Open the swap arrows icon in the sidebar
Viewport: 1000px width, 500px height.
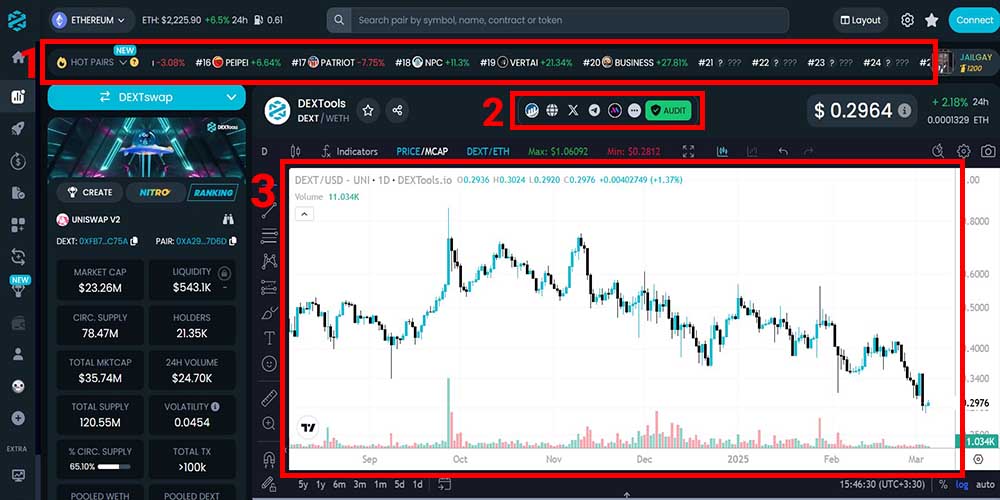coord(18,256)
